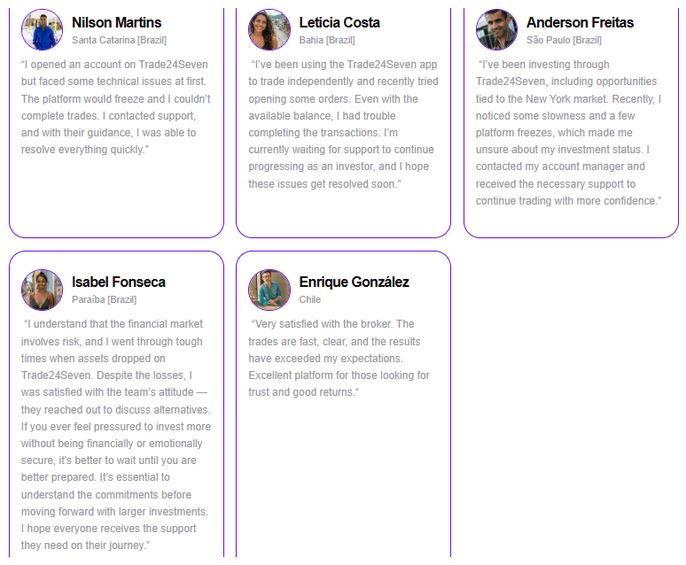Click Isabel Fonseca's avatar image
The width and height of the screenshot is (686, 565).
coord(42,290)
